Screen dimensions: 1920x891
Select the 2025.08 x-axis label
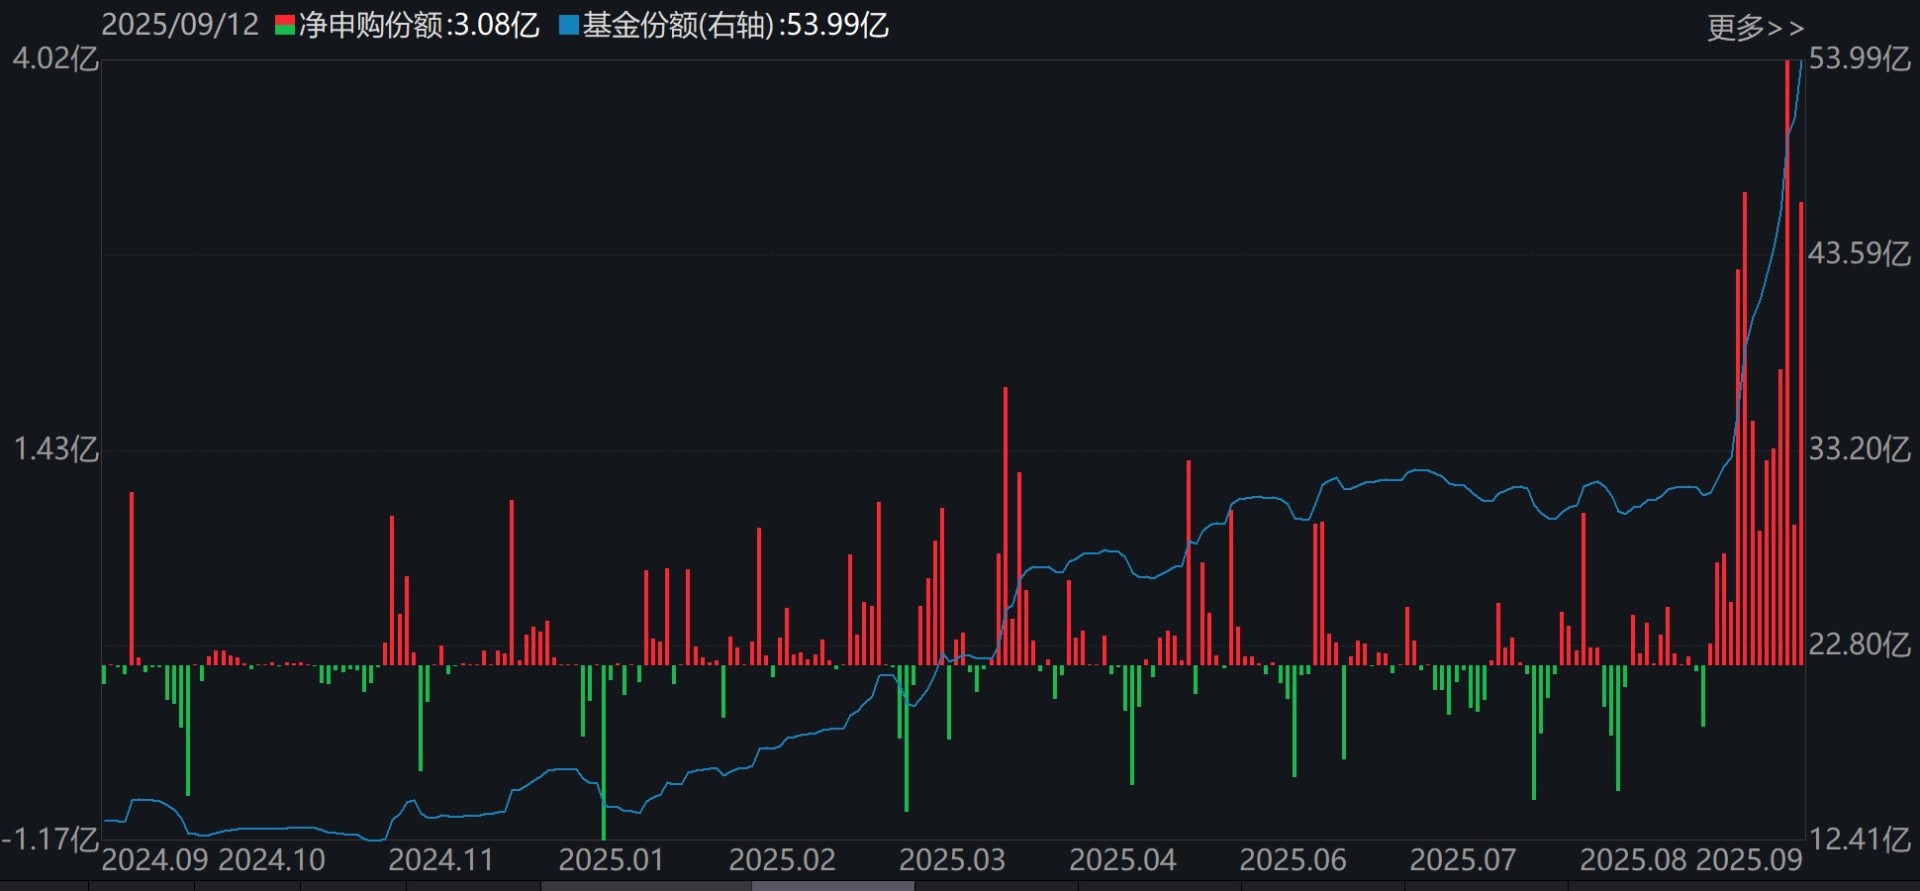pos(1633,860)
